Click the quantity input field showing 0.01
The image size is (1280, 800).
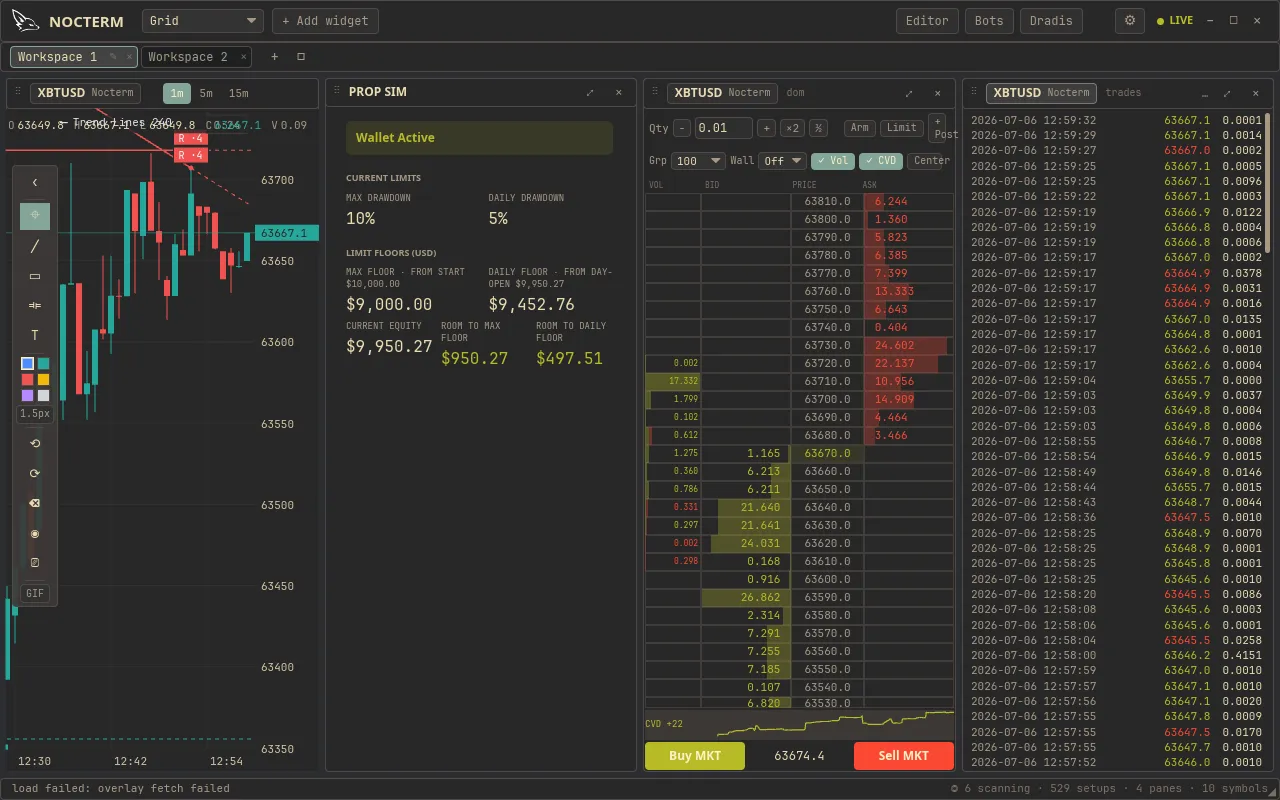click(724, 128)
